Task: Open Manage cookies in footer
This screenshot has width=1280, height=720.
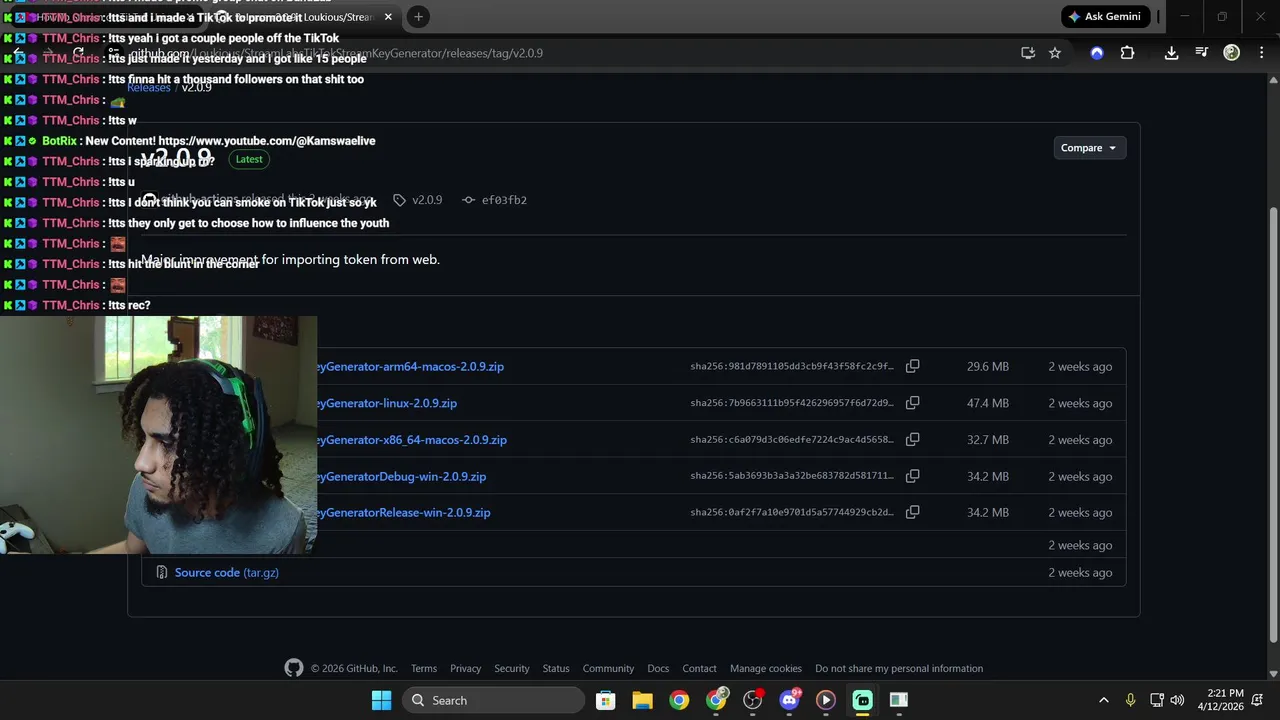Action: pos(766,669)
